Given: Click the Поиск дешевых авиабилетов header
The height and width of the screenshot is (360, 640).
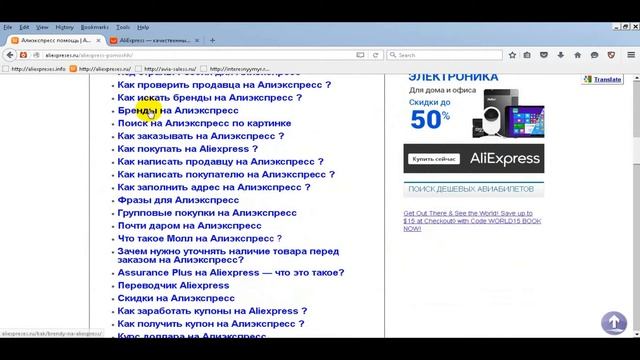Looking at the screenshot, I should pyautogui.click(x=473, y=189).
